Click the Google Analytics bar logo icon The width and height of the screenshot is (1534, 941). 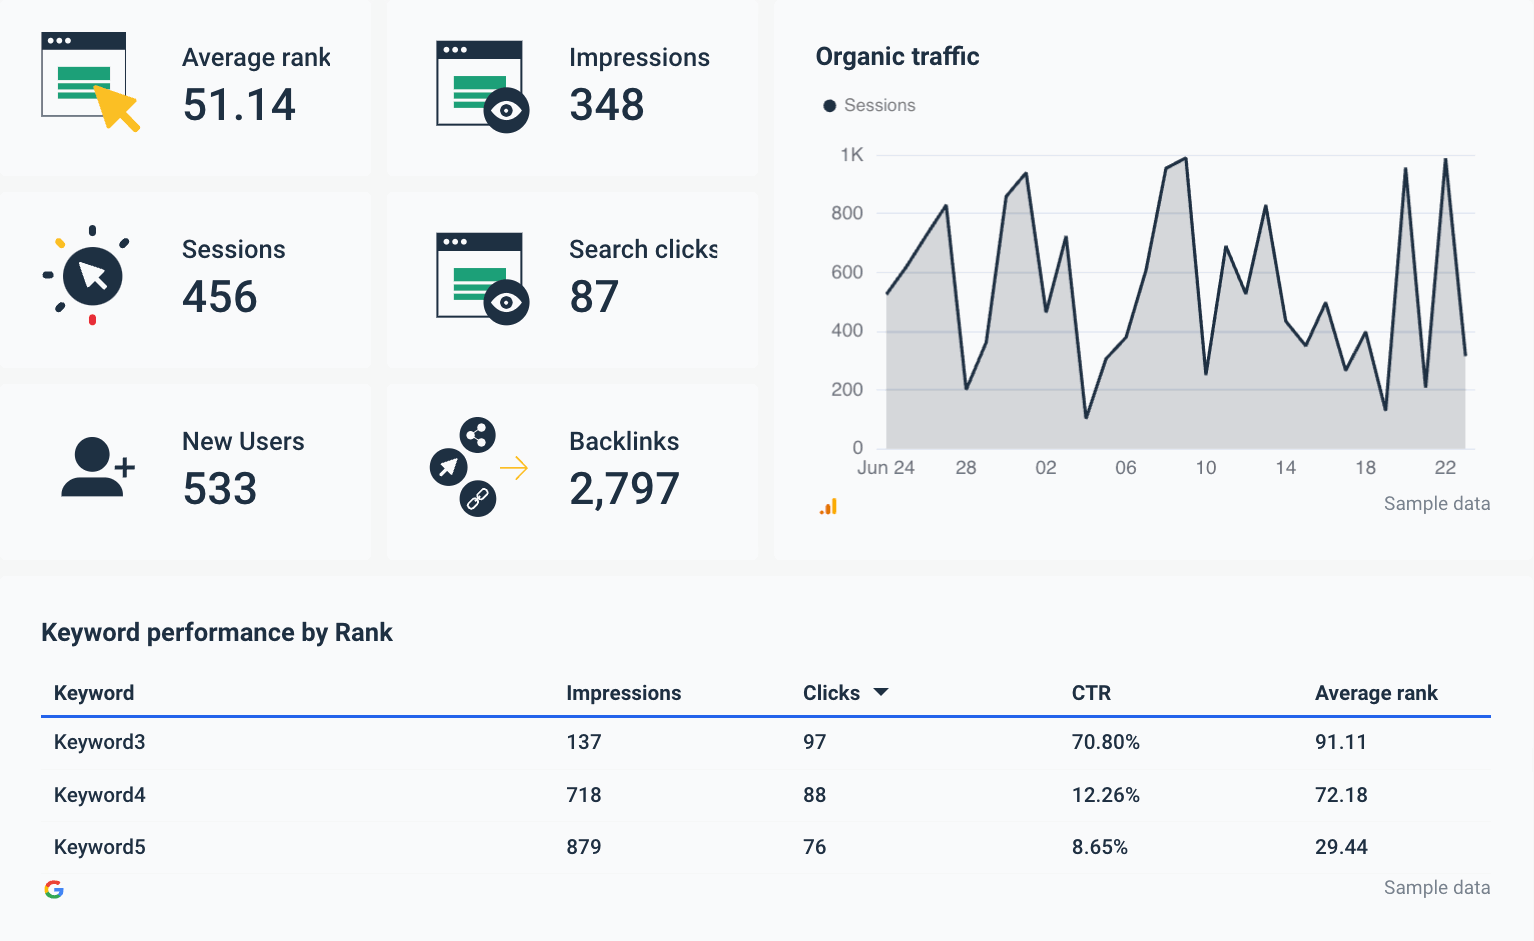pyautogui.click(x=828, y=507)
